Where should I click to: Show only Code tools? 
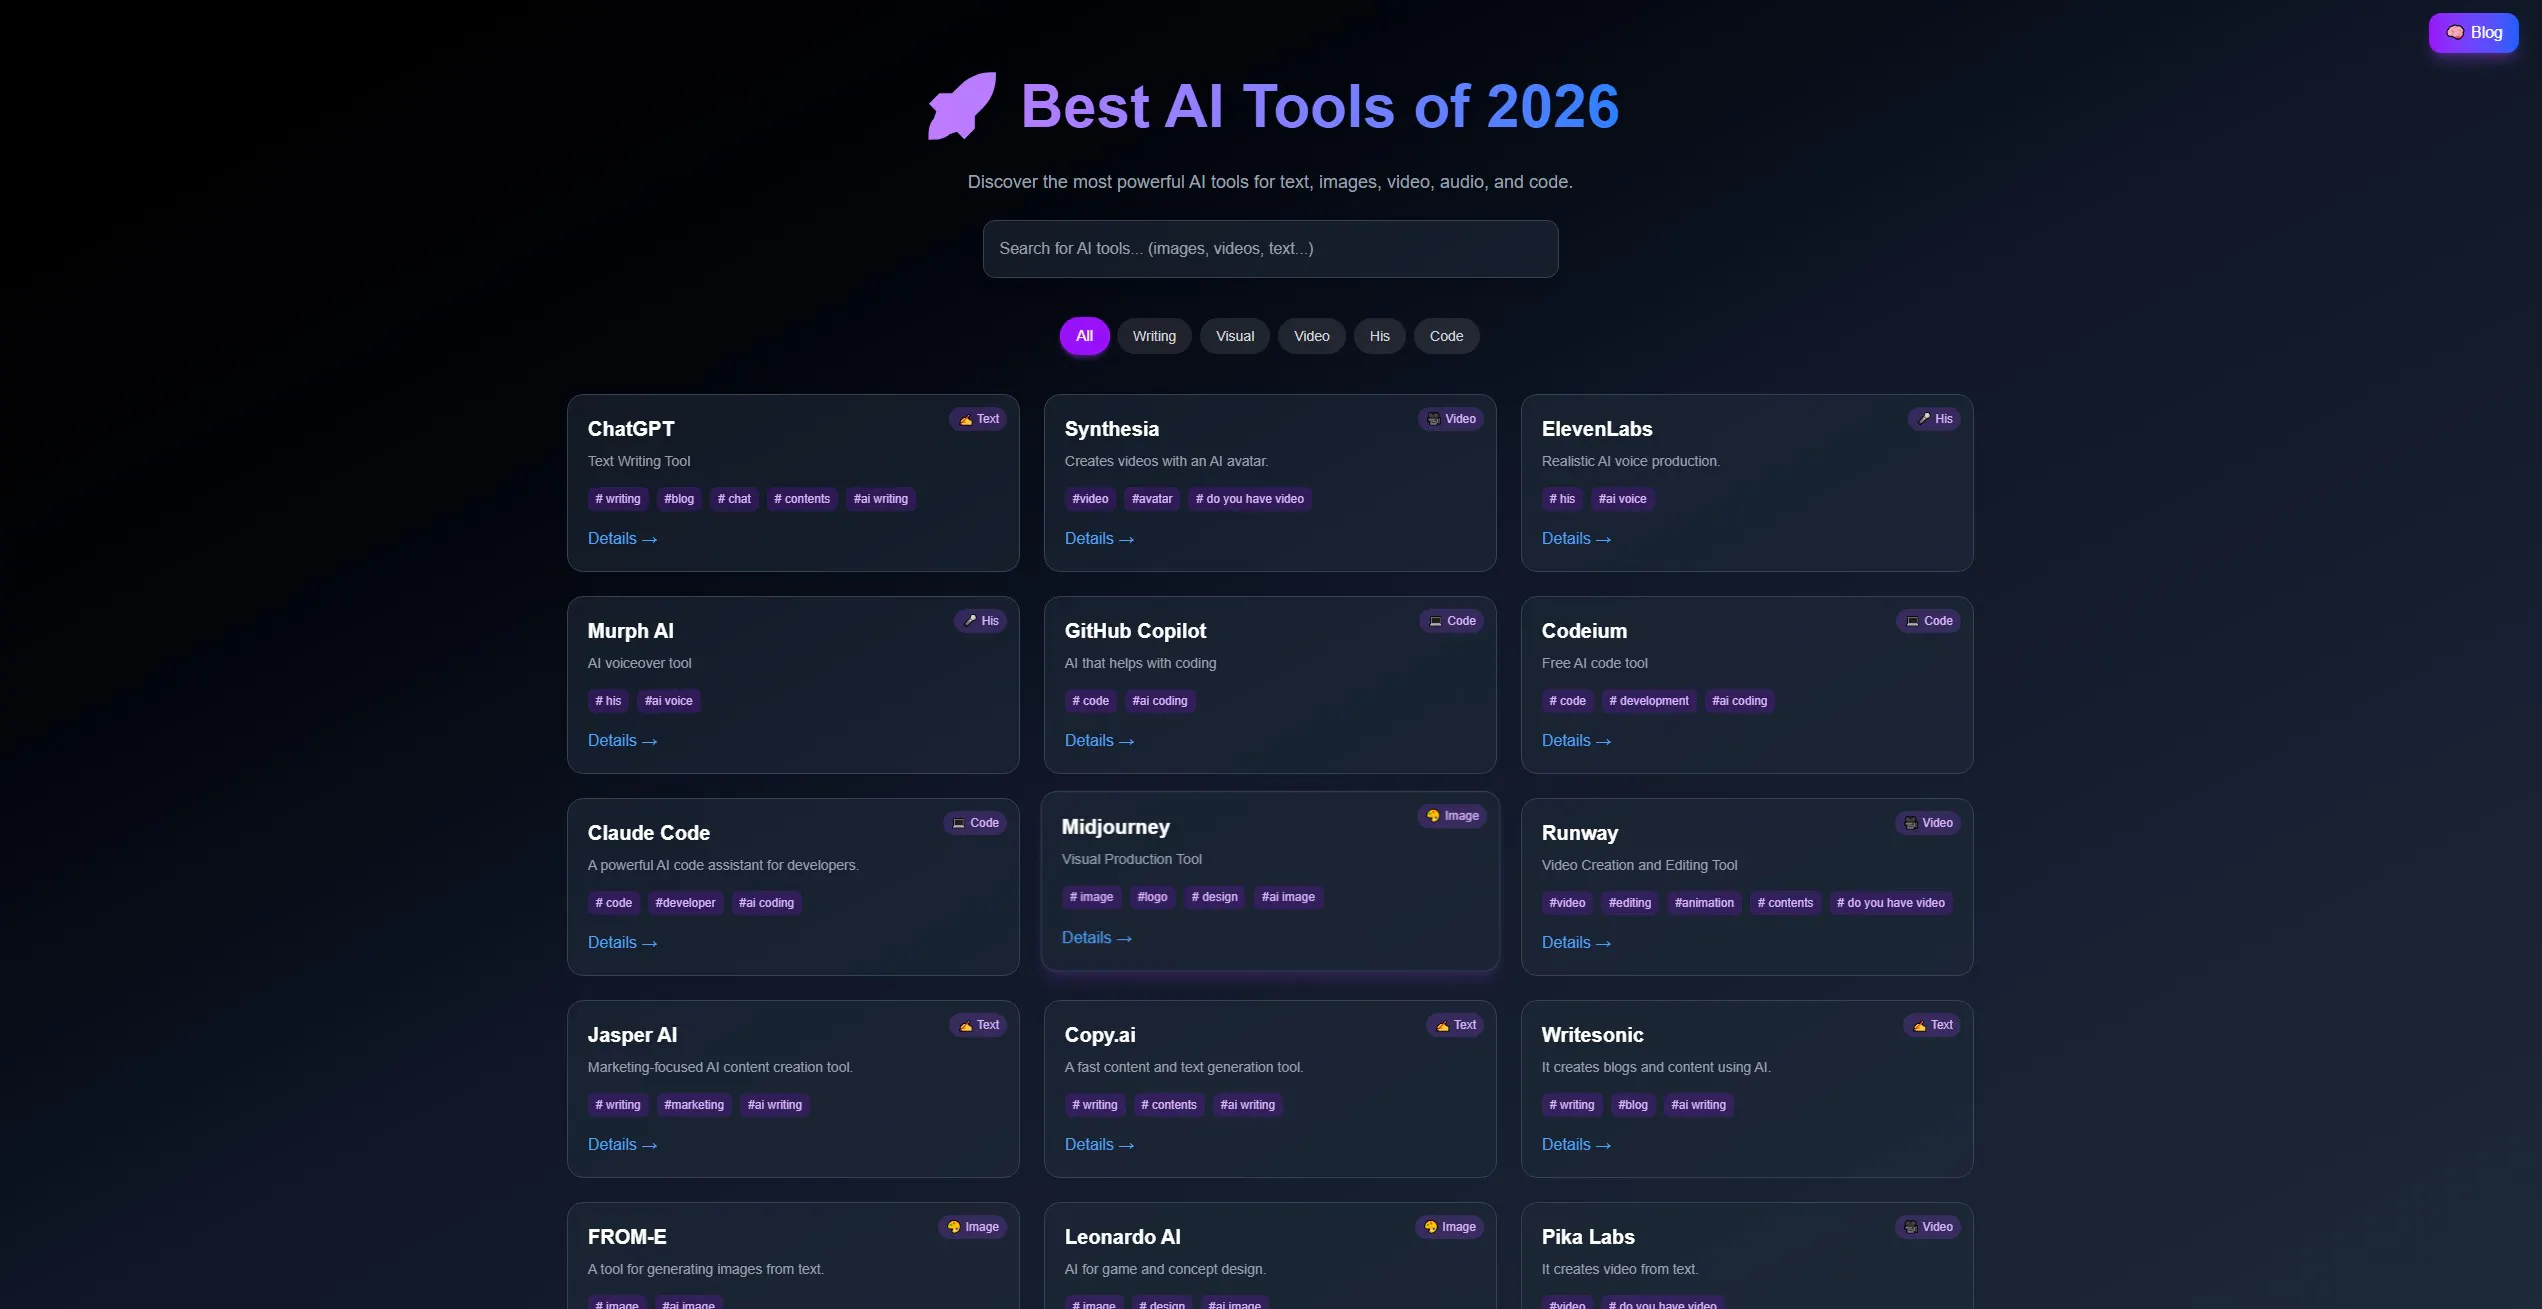click(1446, 336)
